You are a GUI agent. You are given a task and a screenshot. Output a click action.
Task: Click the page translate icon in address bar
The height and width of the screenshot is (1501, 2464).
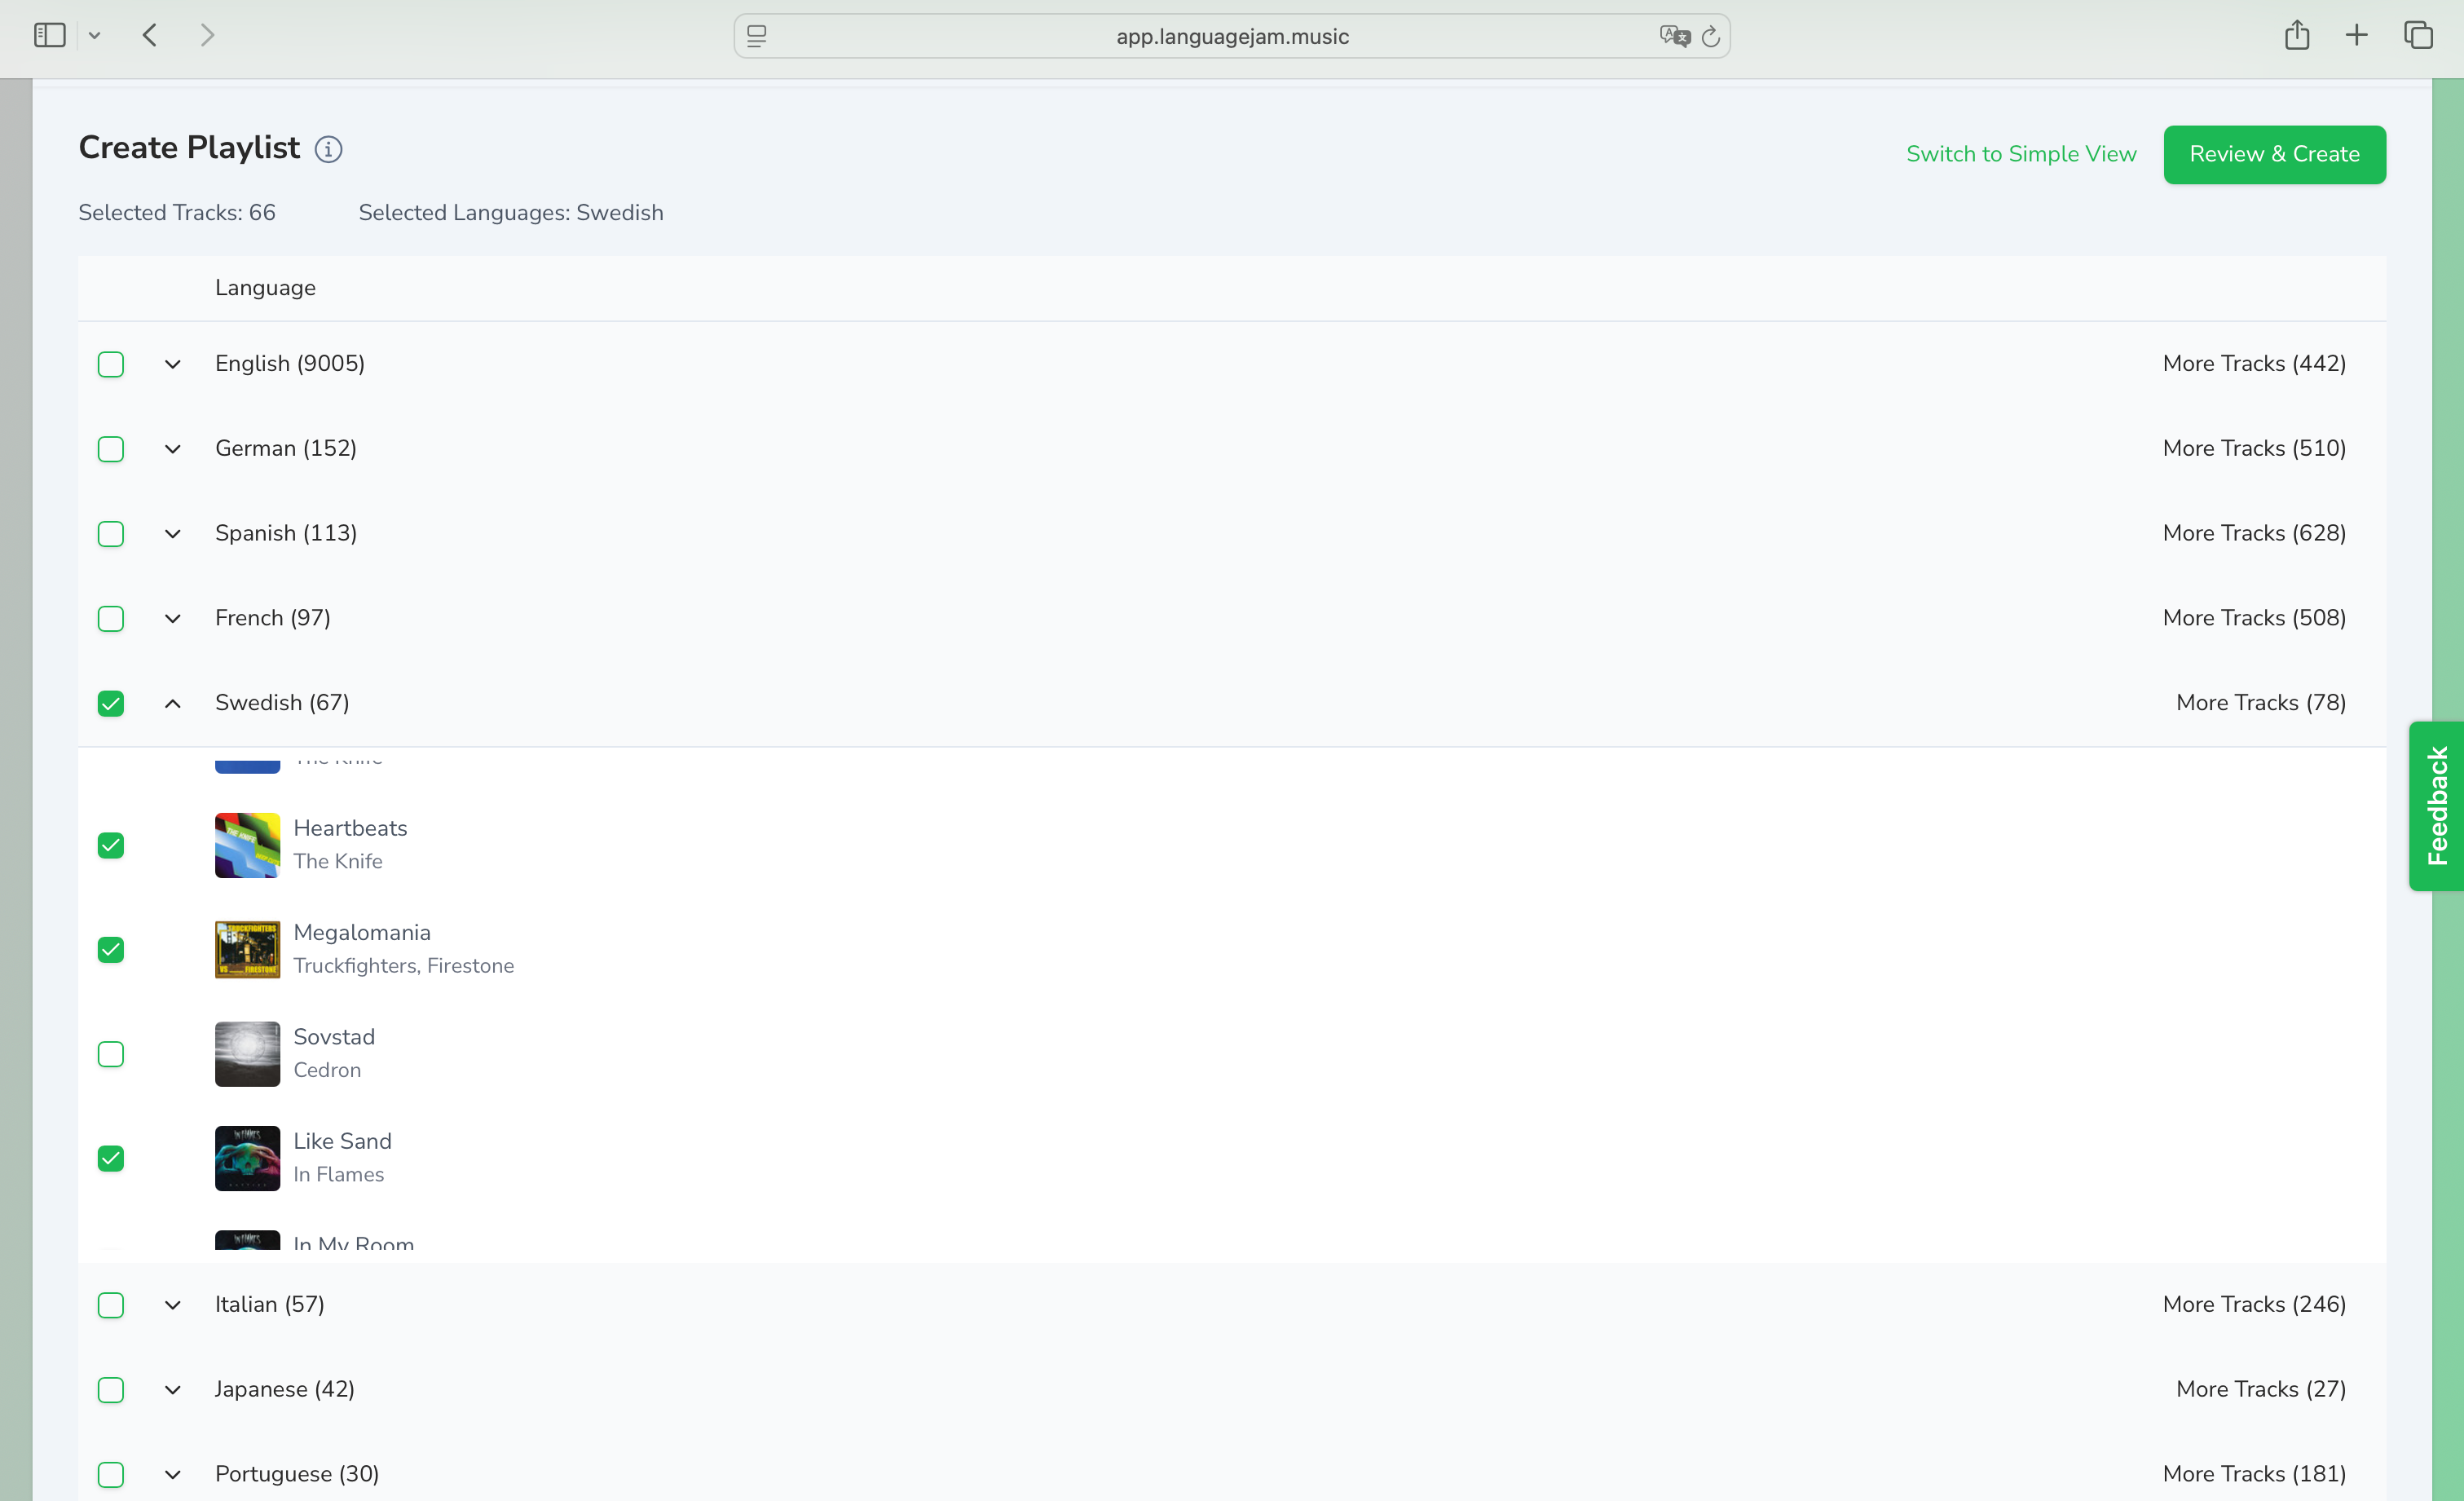pyautogui.click(x=1673, y=36)
